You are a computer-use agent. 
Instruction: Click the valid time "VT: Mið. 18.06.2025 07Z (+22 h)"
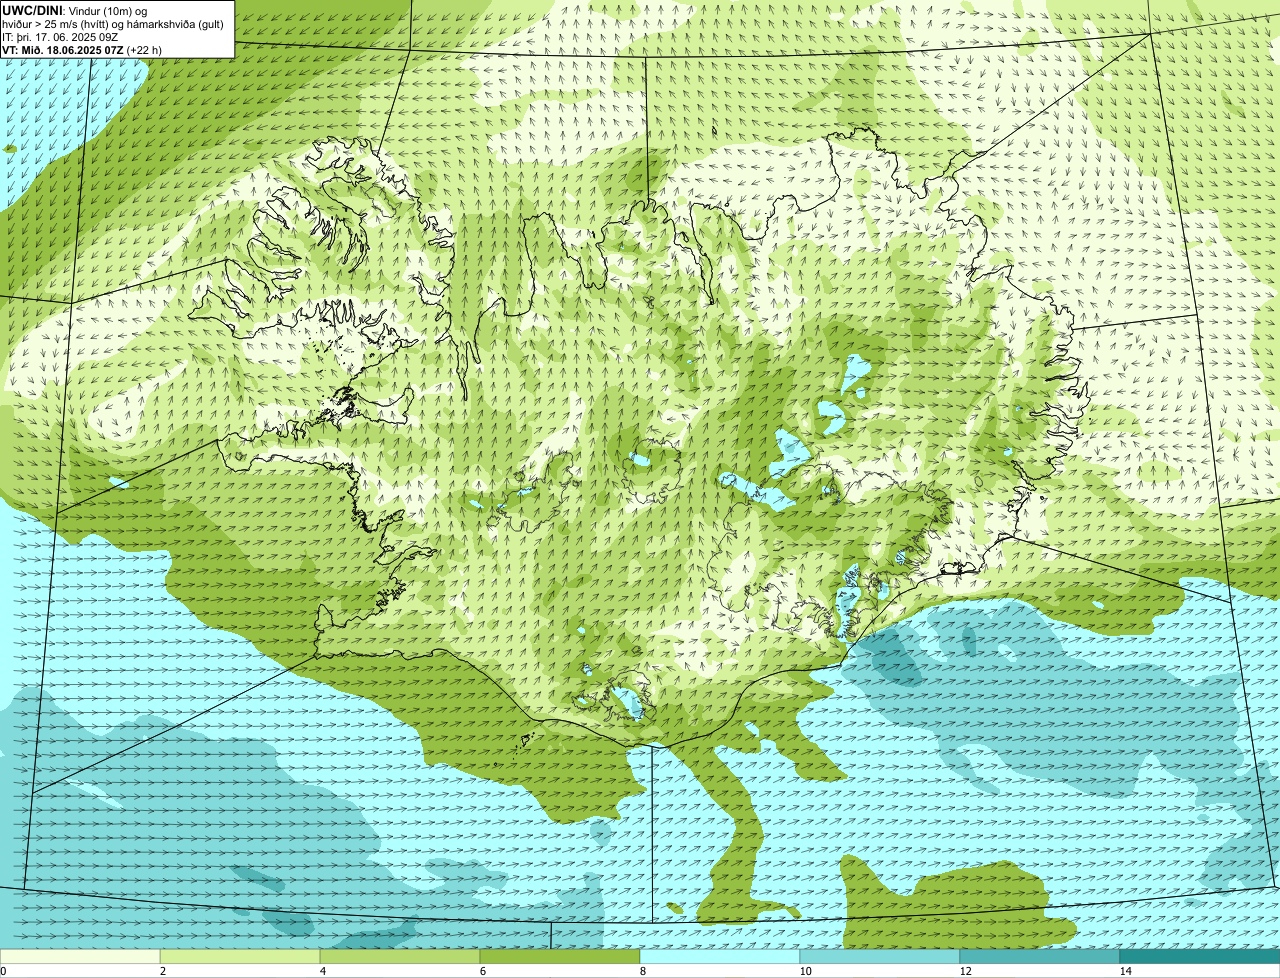pos(82,49)
